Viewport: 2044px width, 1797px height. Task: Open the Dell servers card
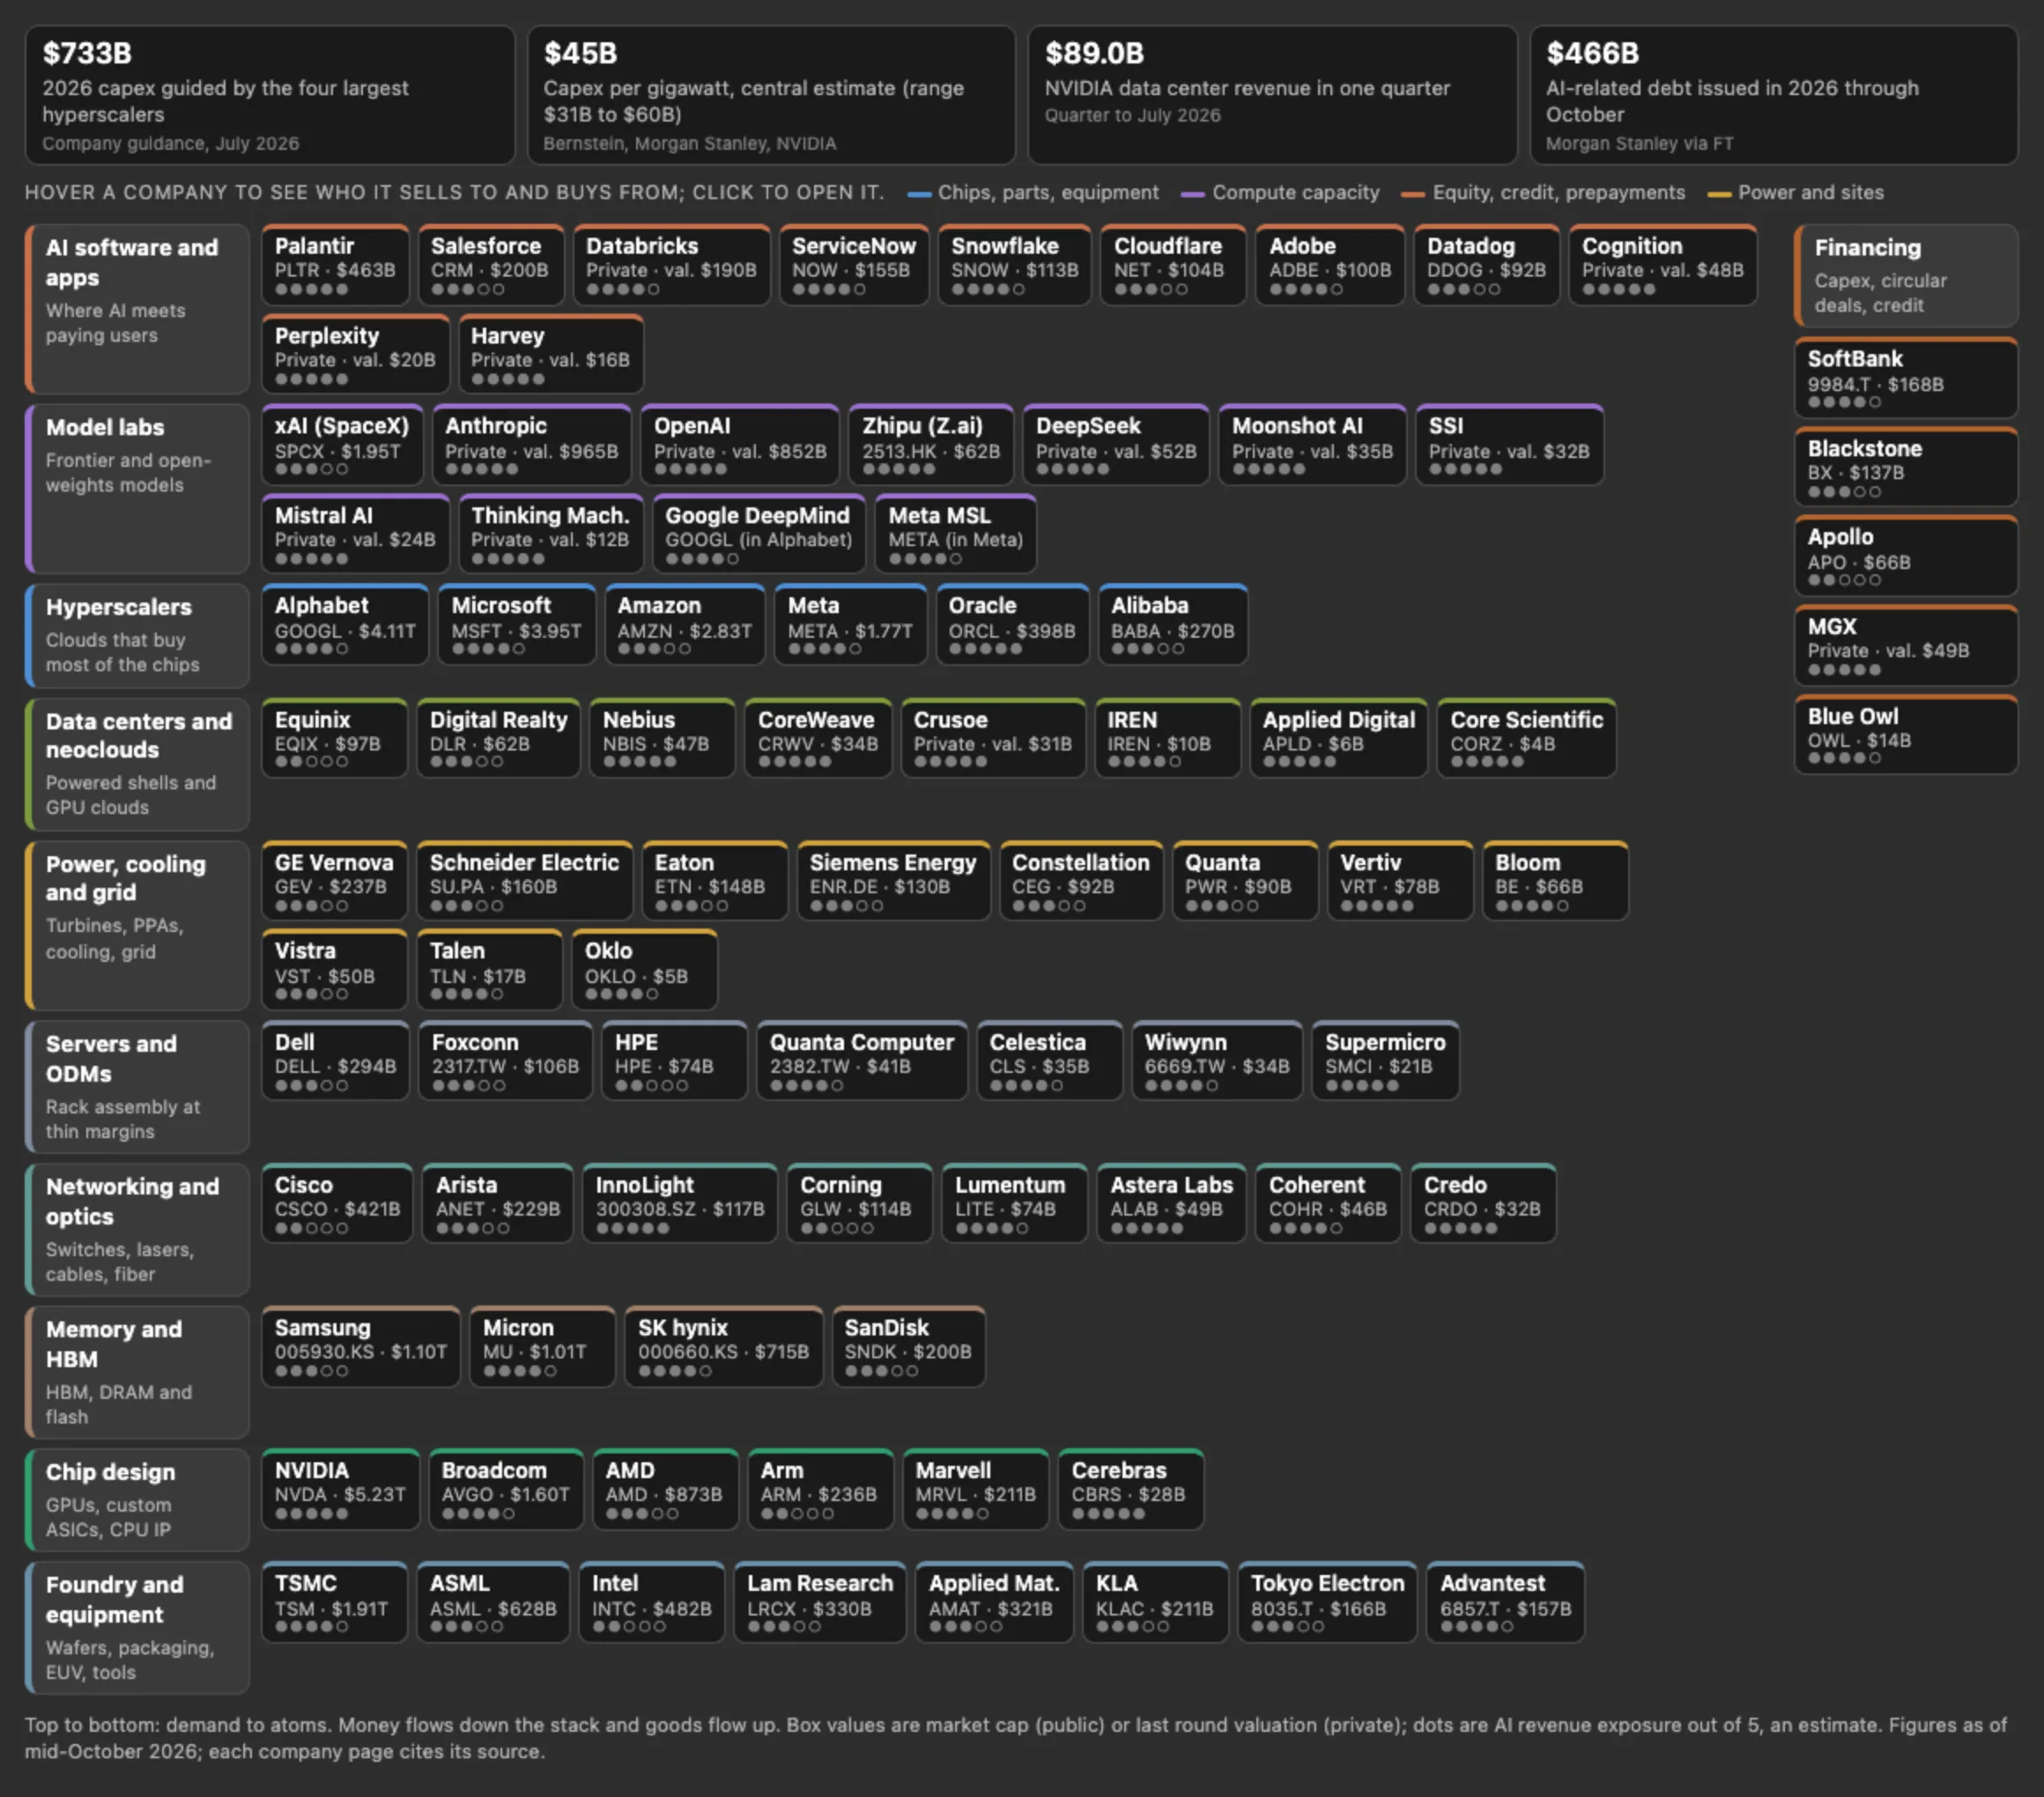click(335, 1061)
